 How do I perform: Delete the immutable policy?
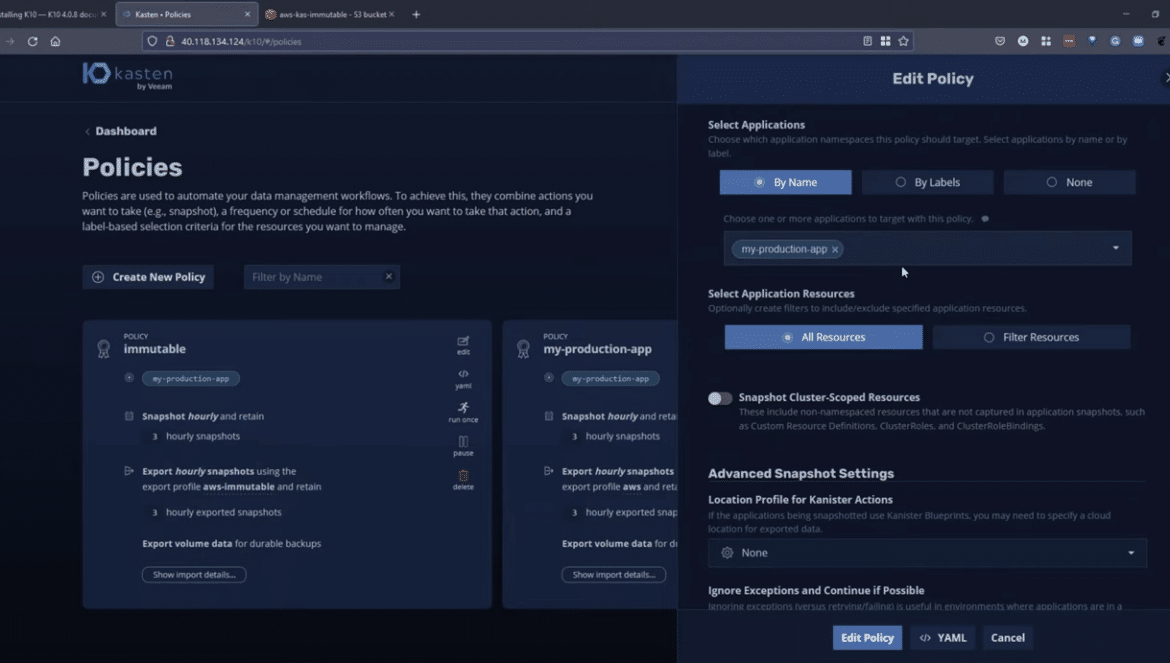[463, 480]
